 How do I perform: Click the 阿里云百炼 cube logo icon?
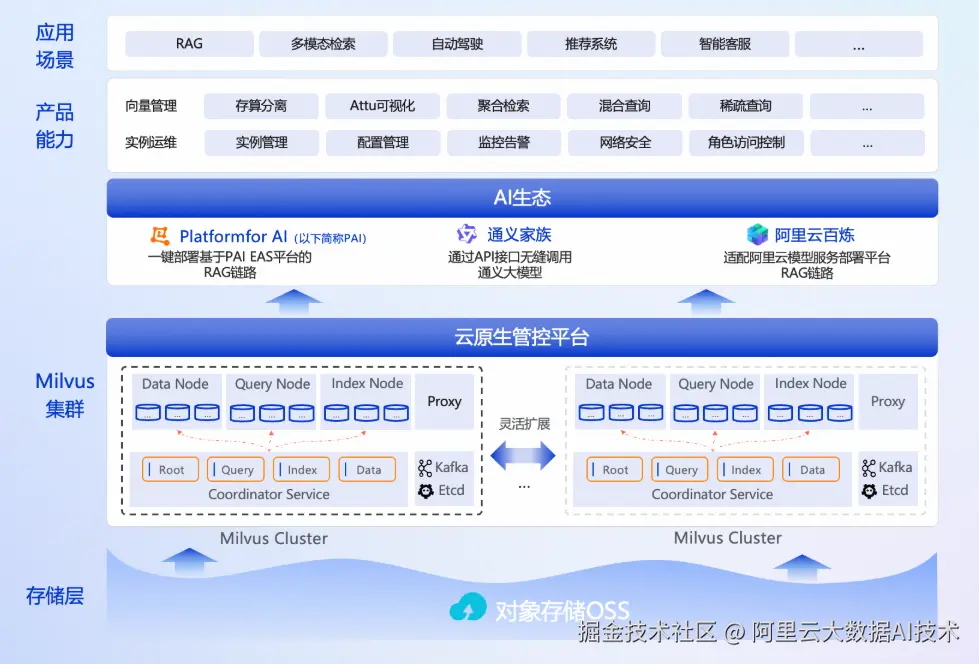tap(757, 234)
